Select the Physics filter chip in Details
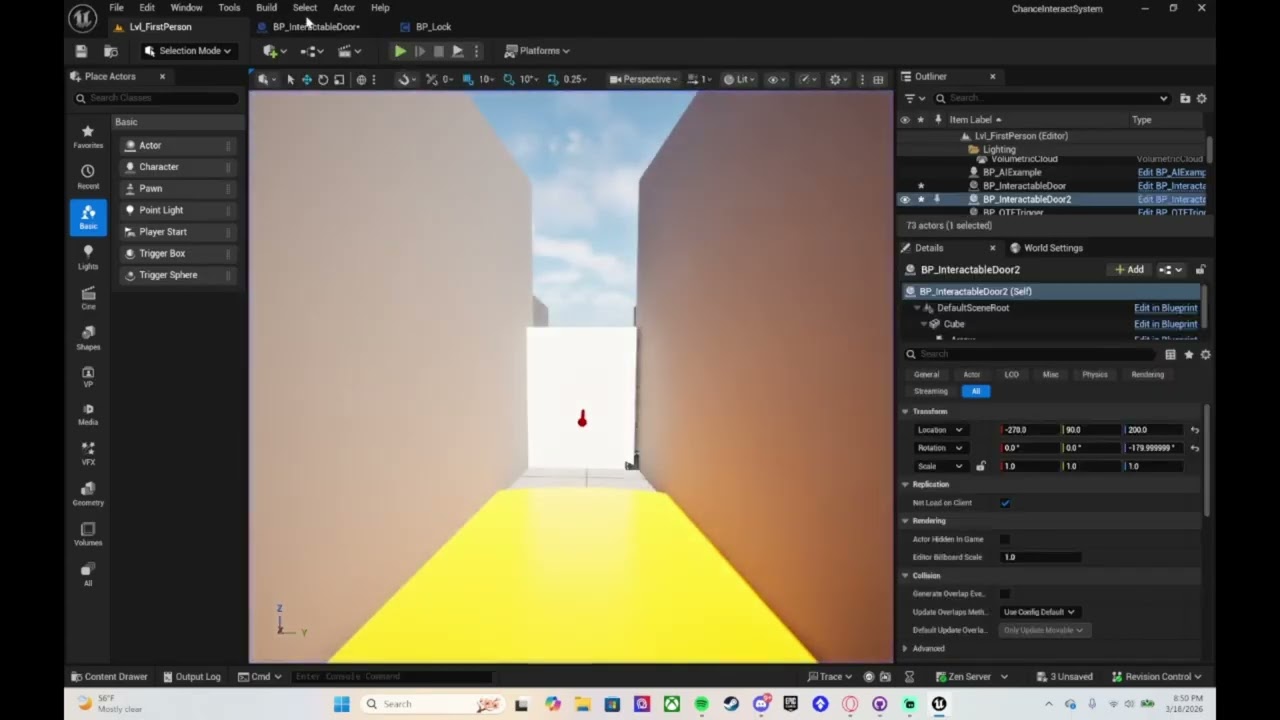 click(1095, 375)
